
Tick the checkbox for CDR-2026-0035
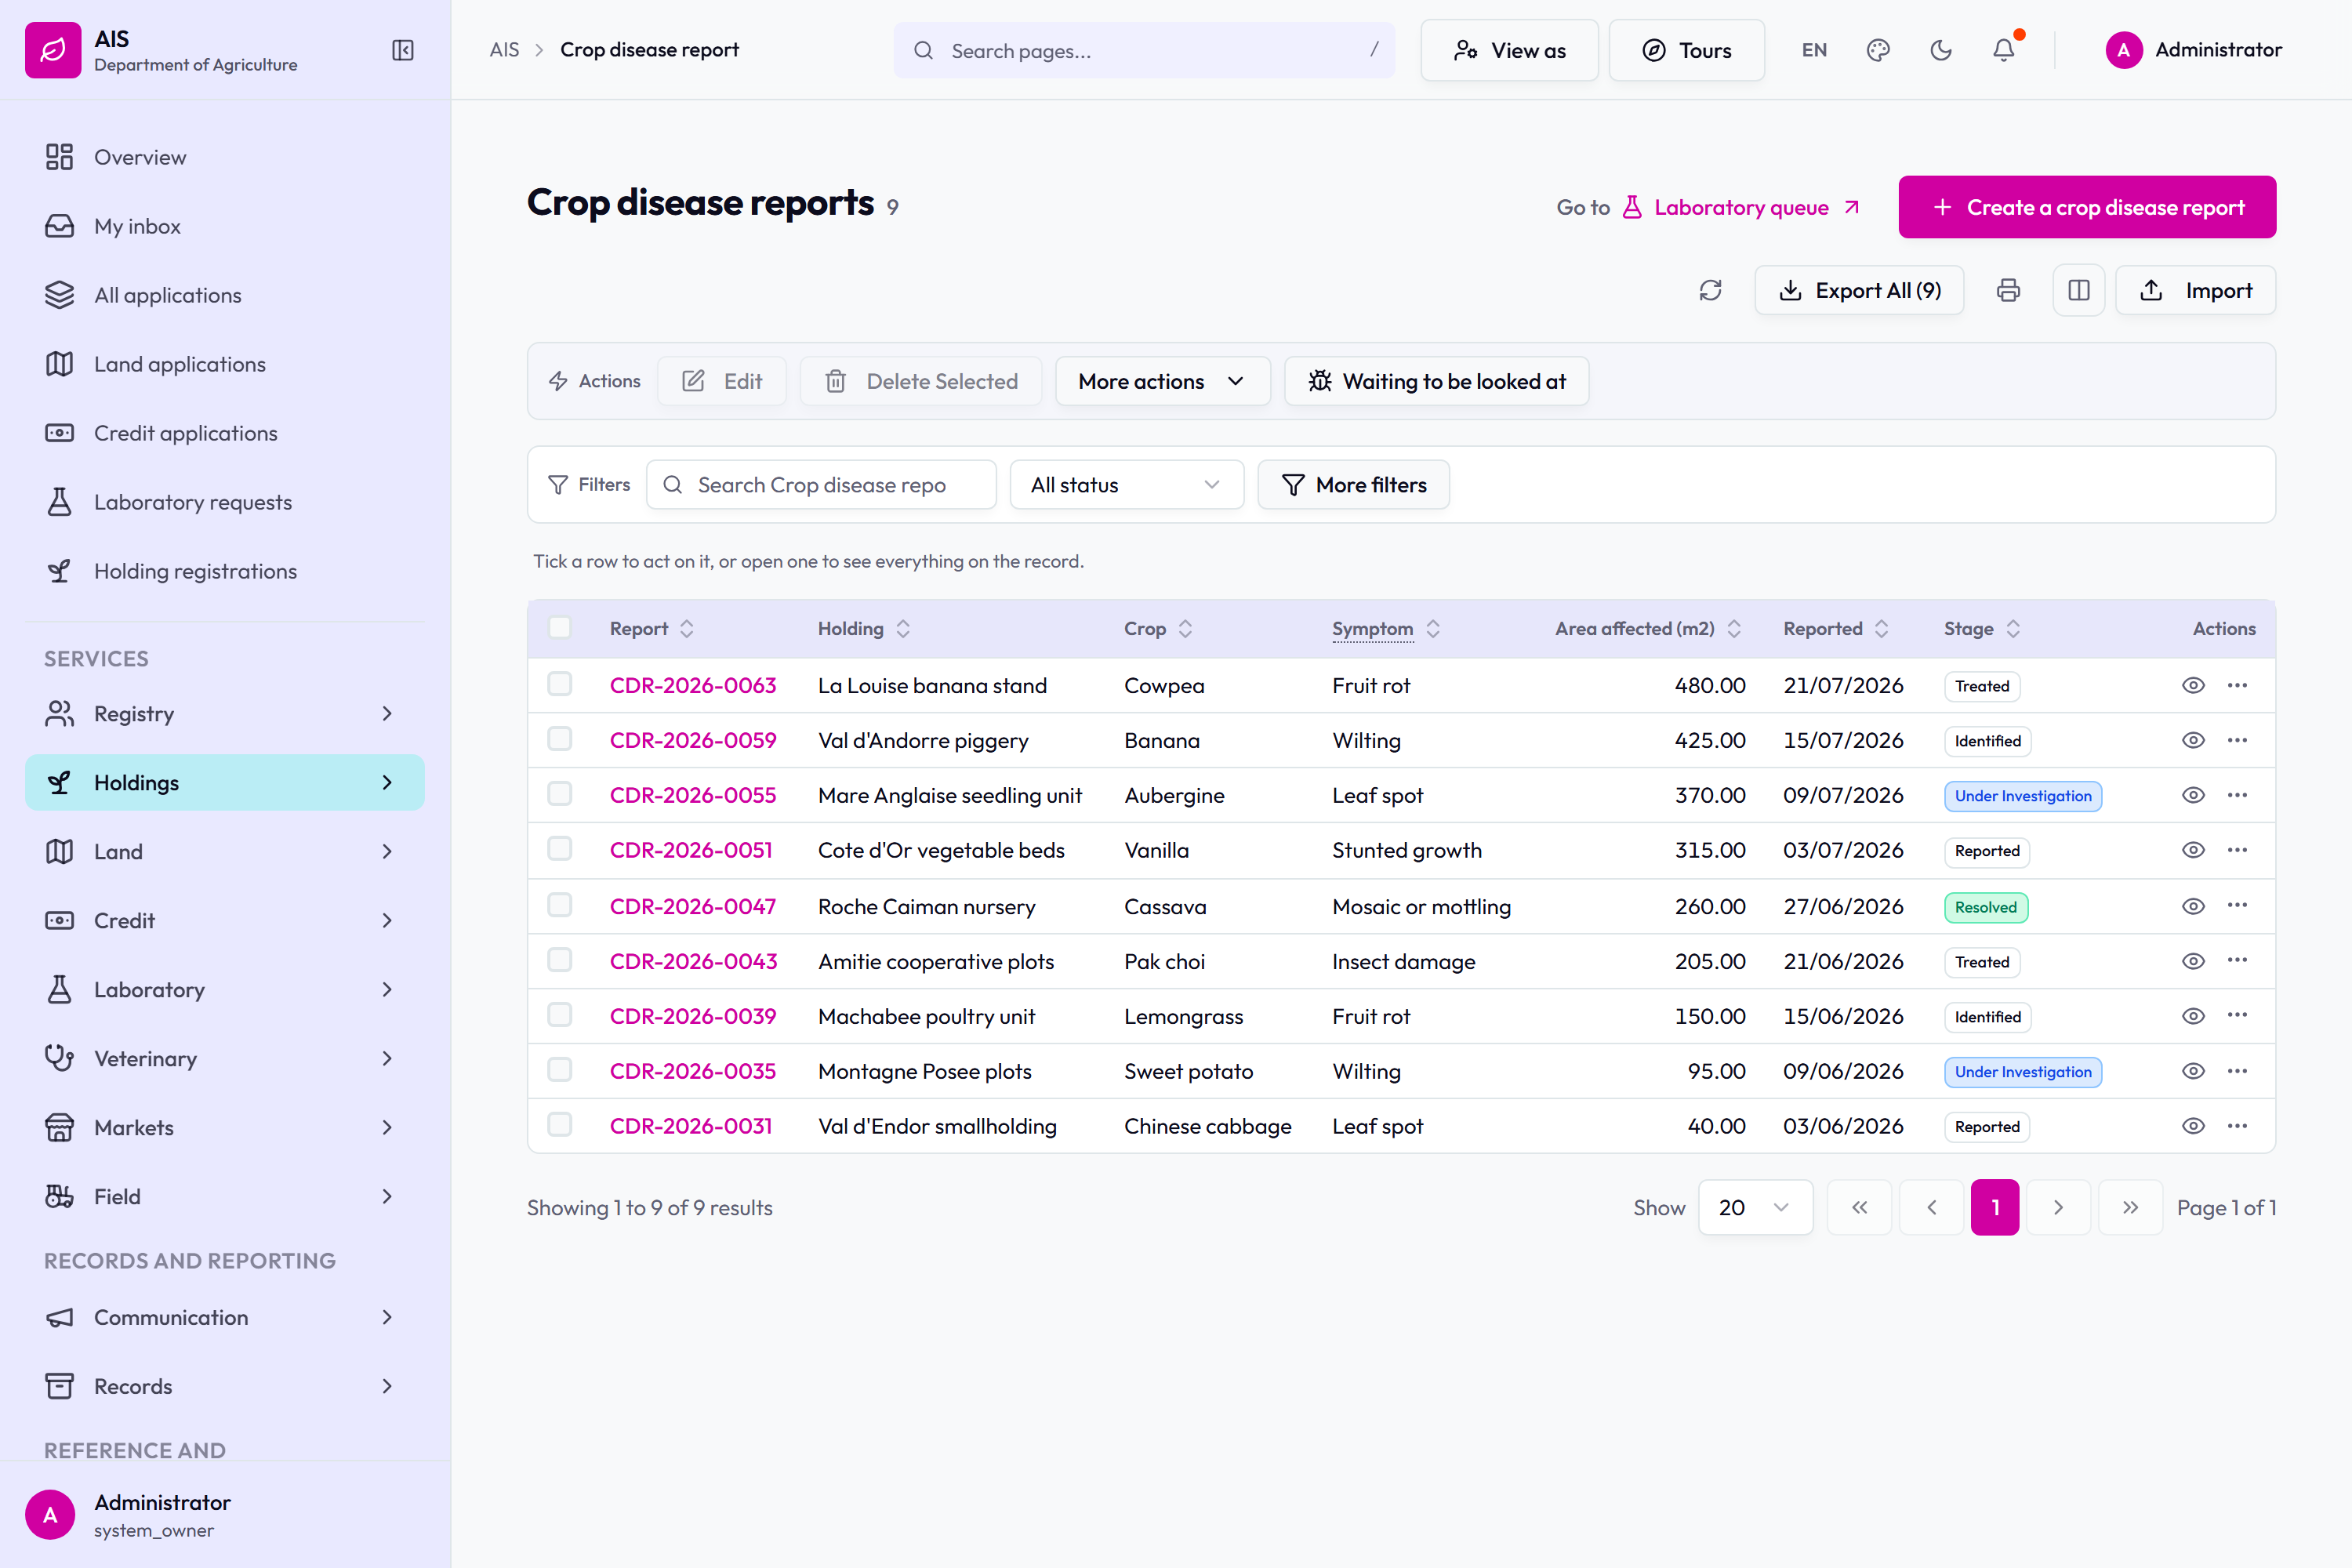(560, 1070)
